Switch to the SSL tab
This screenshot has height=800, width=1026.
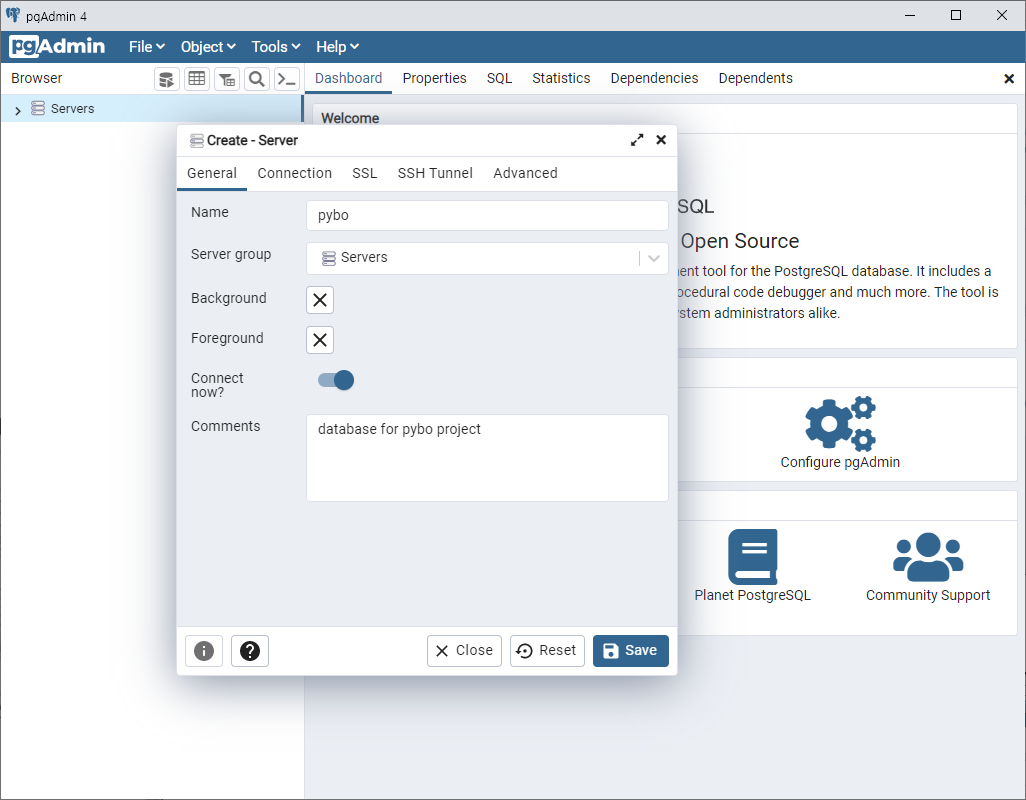(x=364, y=173)
